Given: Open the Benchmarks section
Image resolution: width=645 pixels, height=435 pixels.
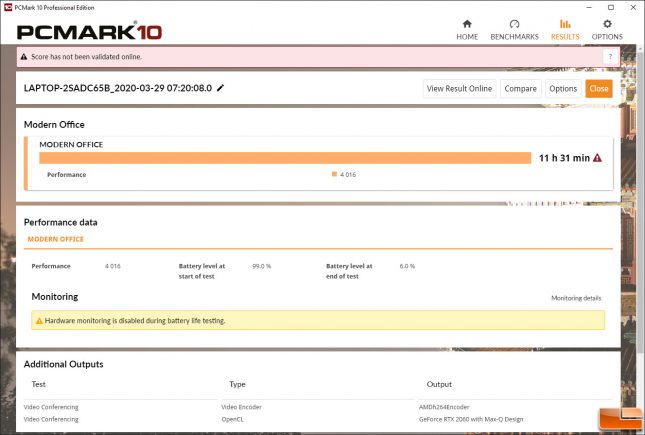Looking at the screenshot, I should [514, 30].
